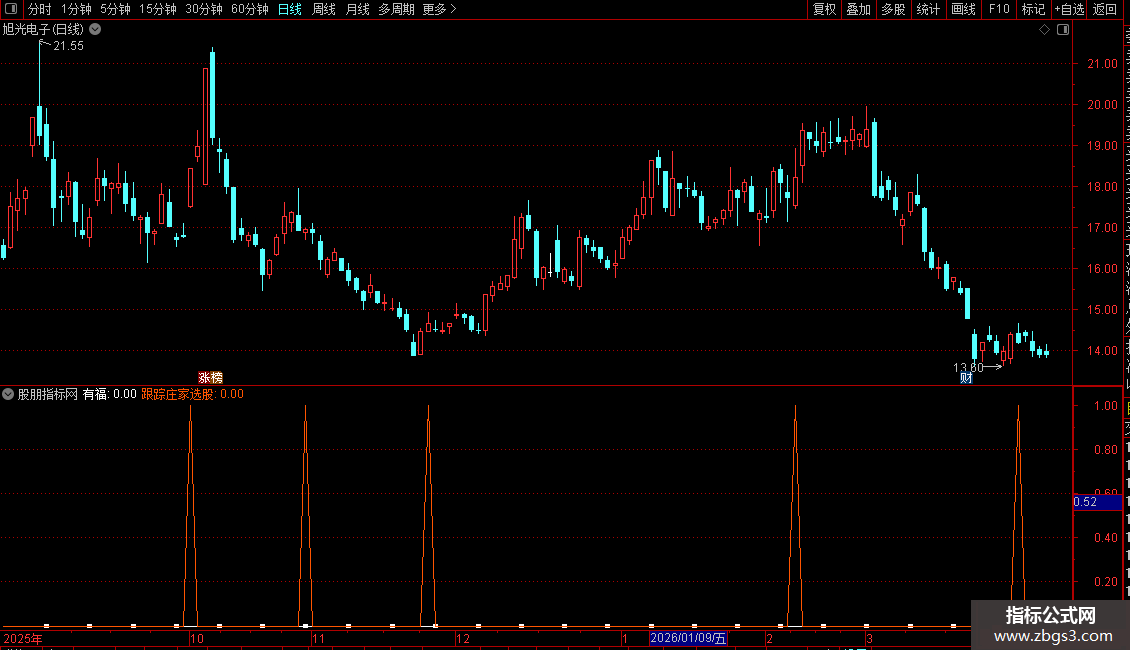Click 跟踪庄家选股: 0.00 indicator label

(x=192, y=394)
